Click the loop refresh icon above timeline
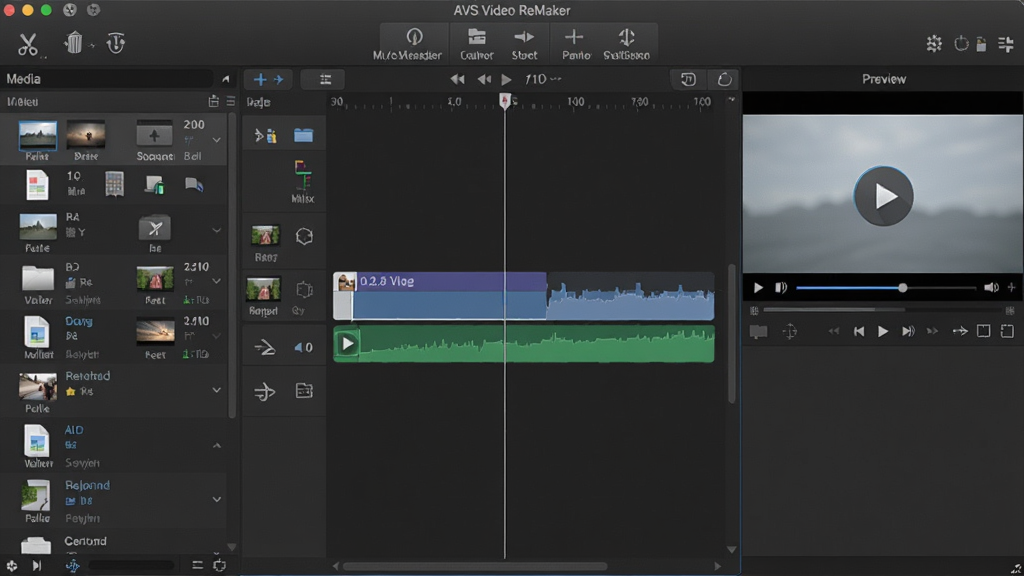This screenshot has height=576, width=1024. click(724, 80)
